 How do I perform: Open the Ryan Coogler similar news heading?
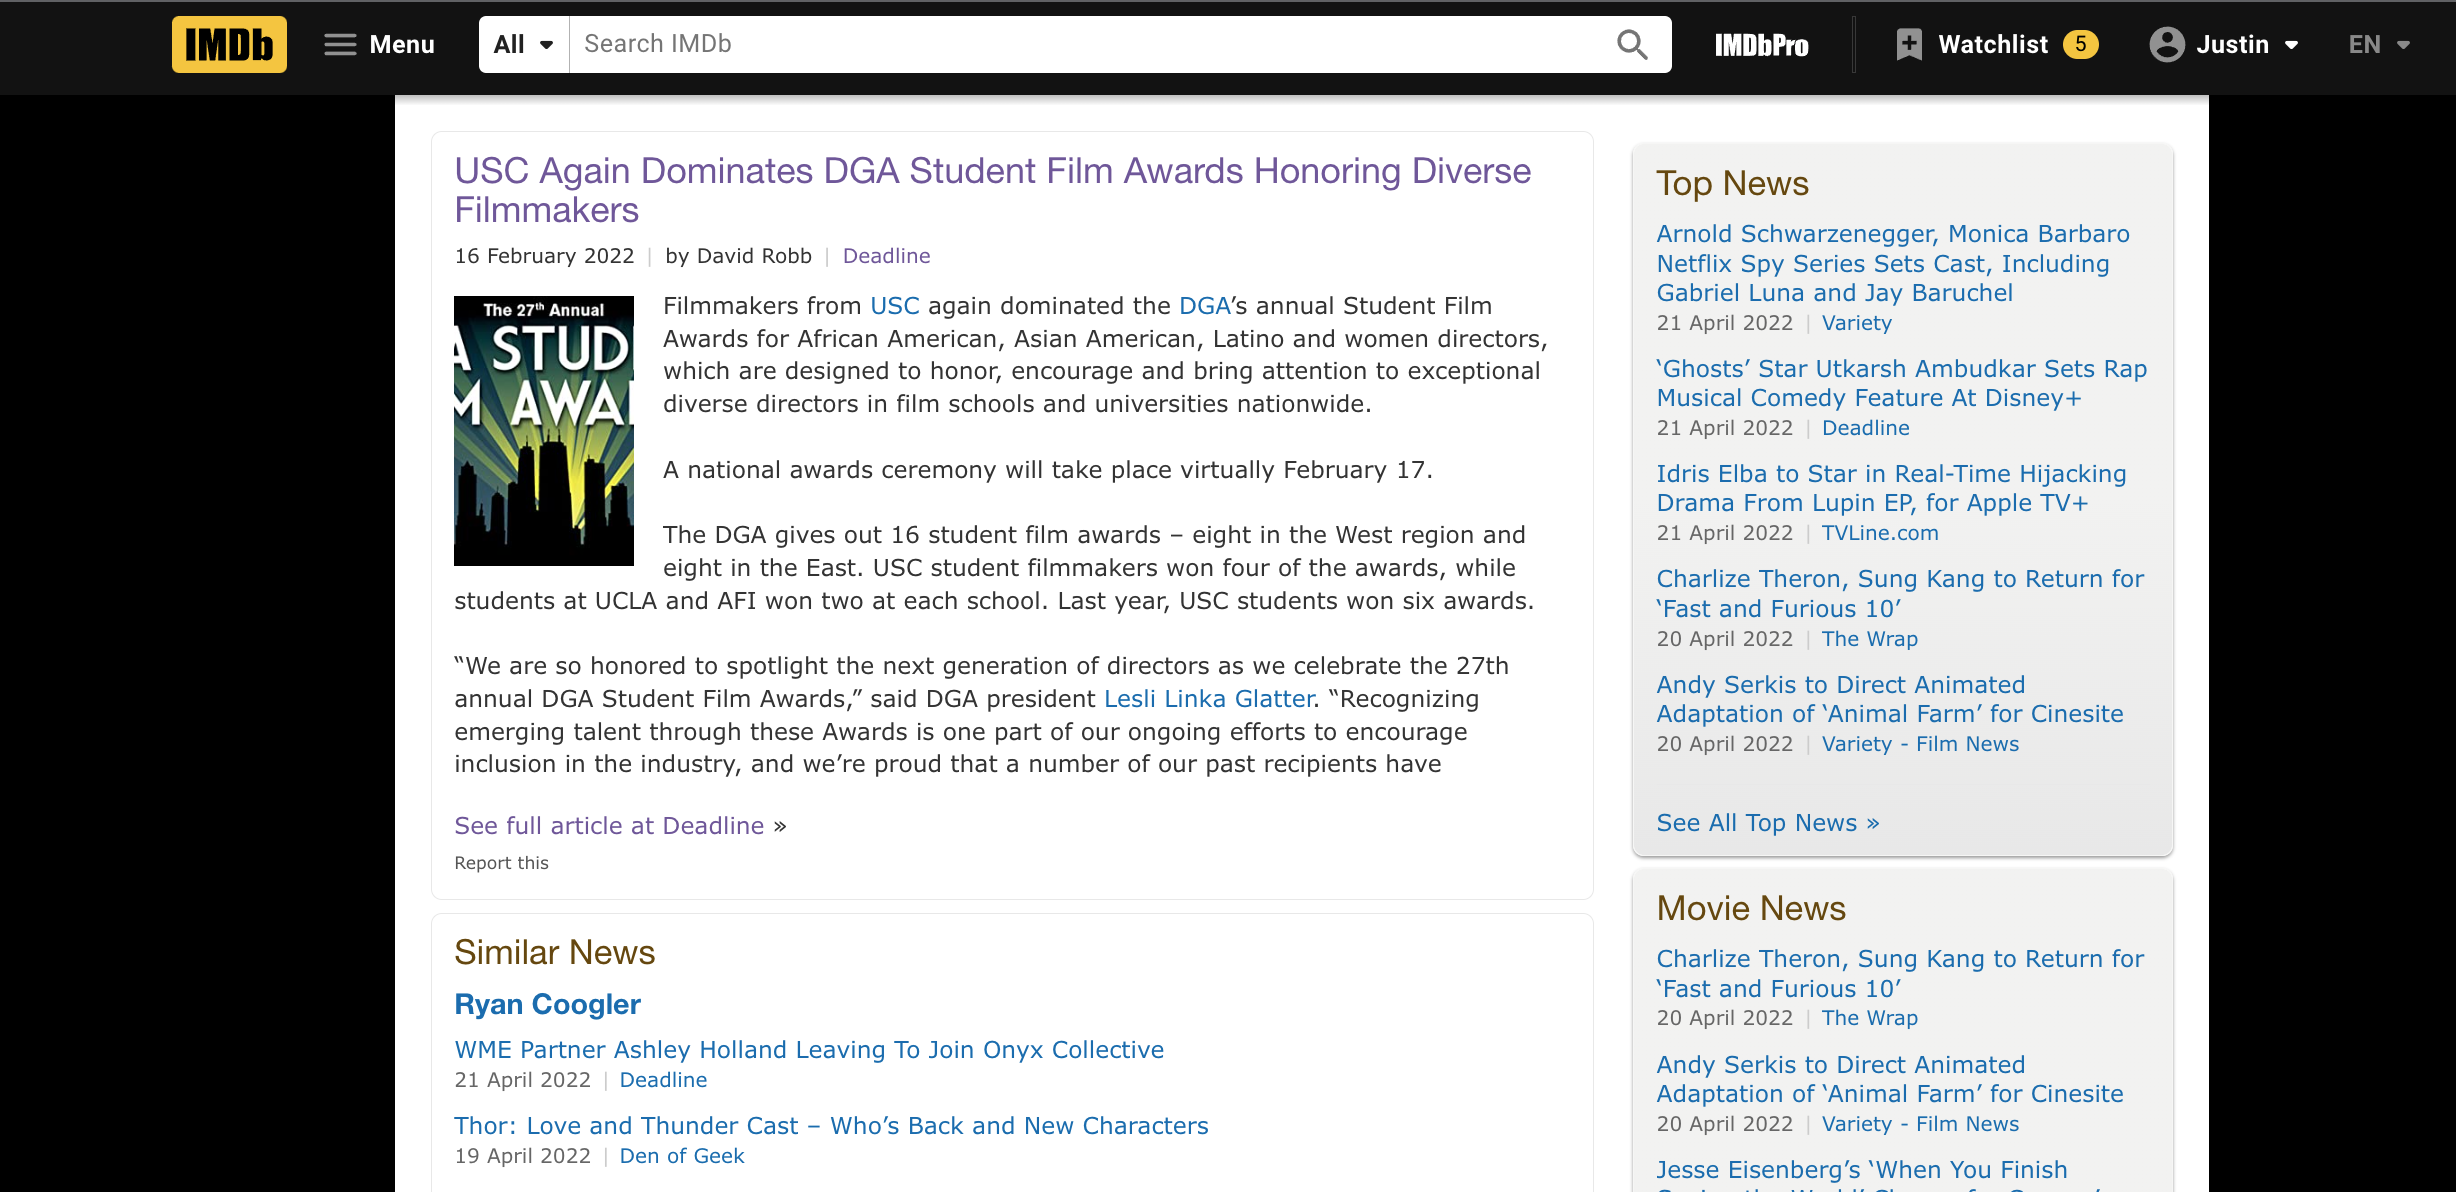click(547, 1004)
